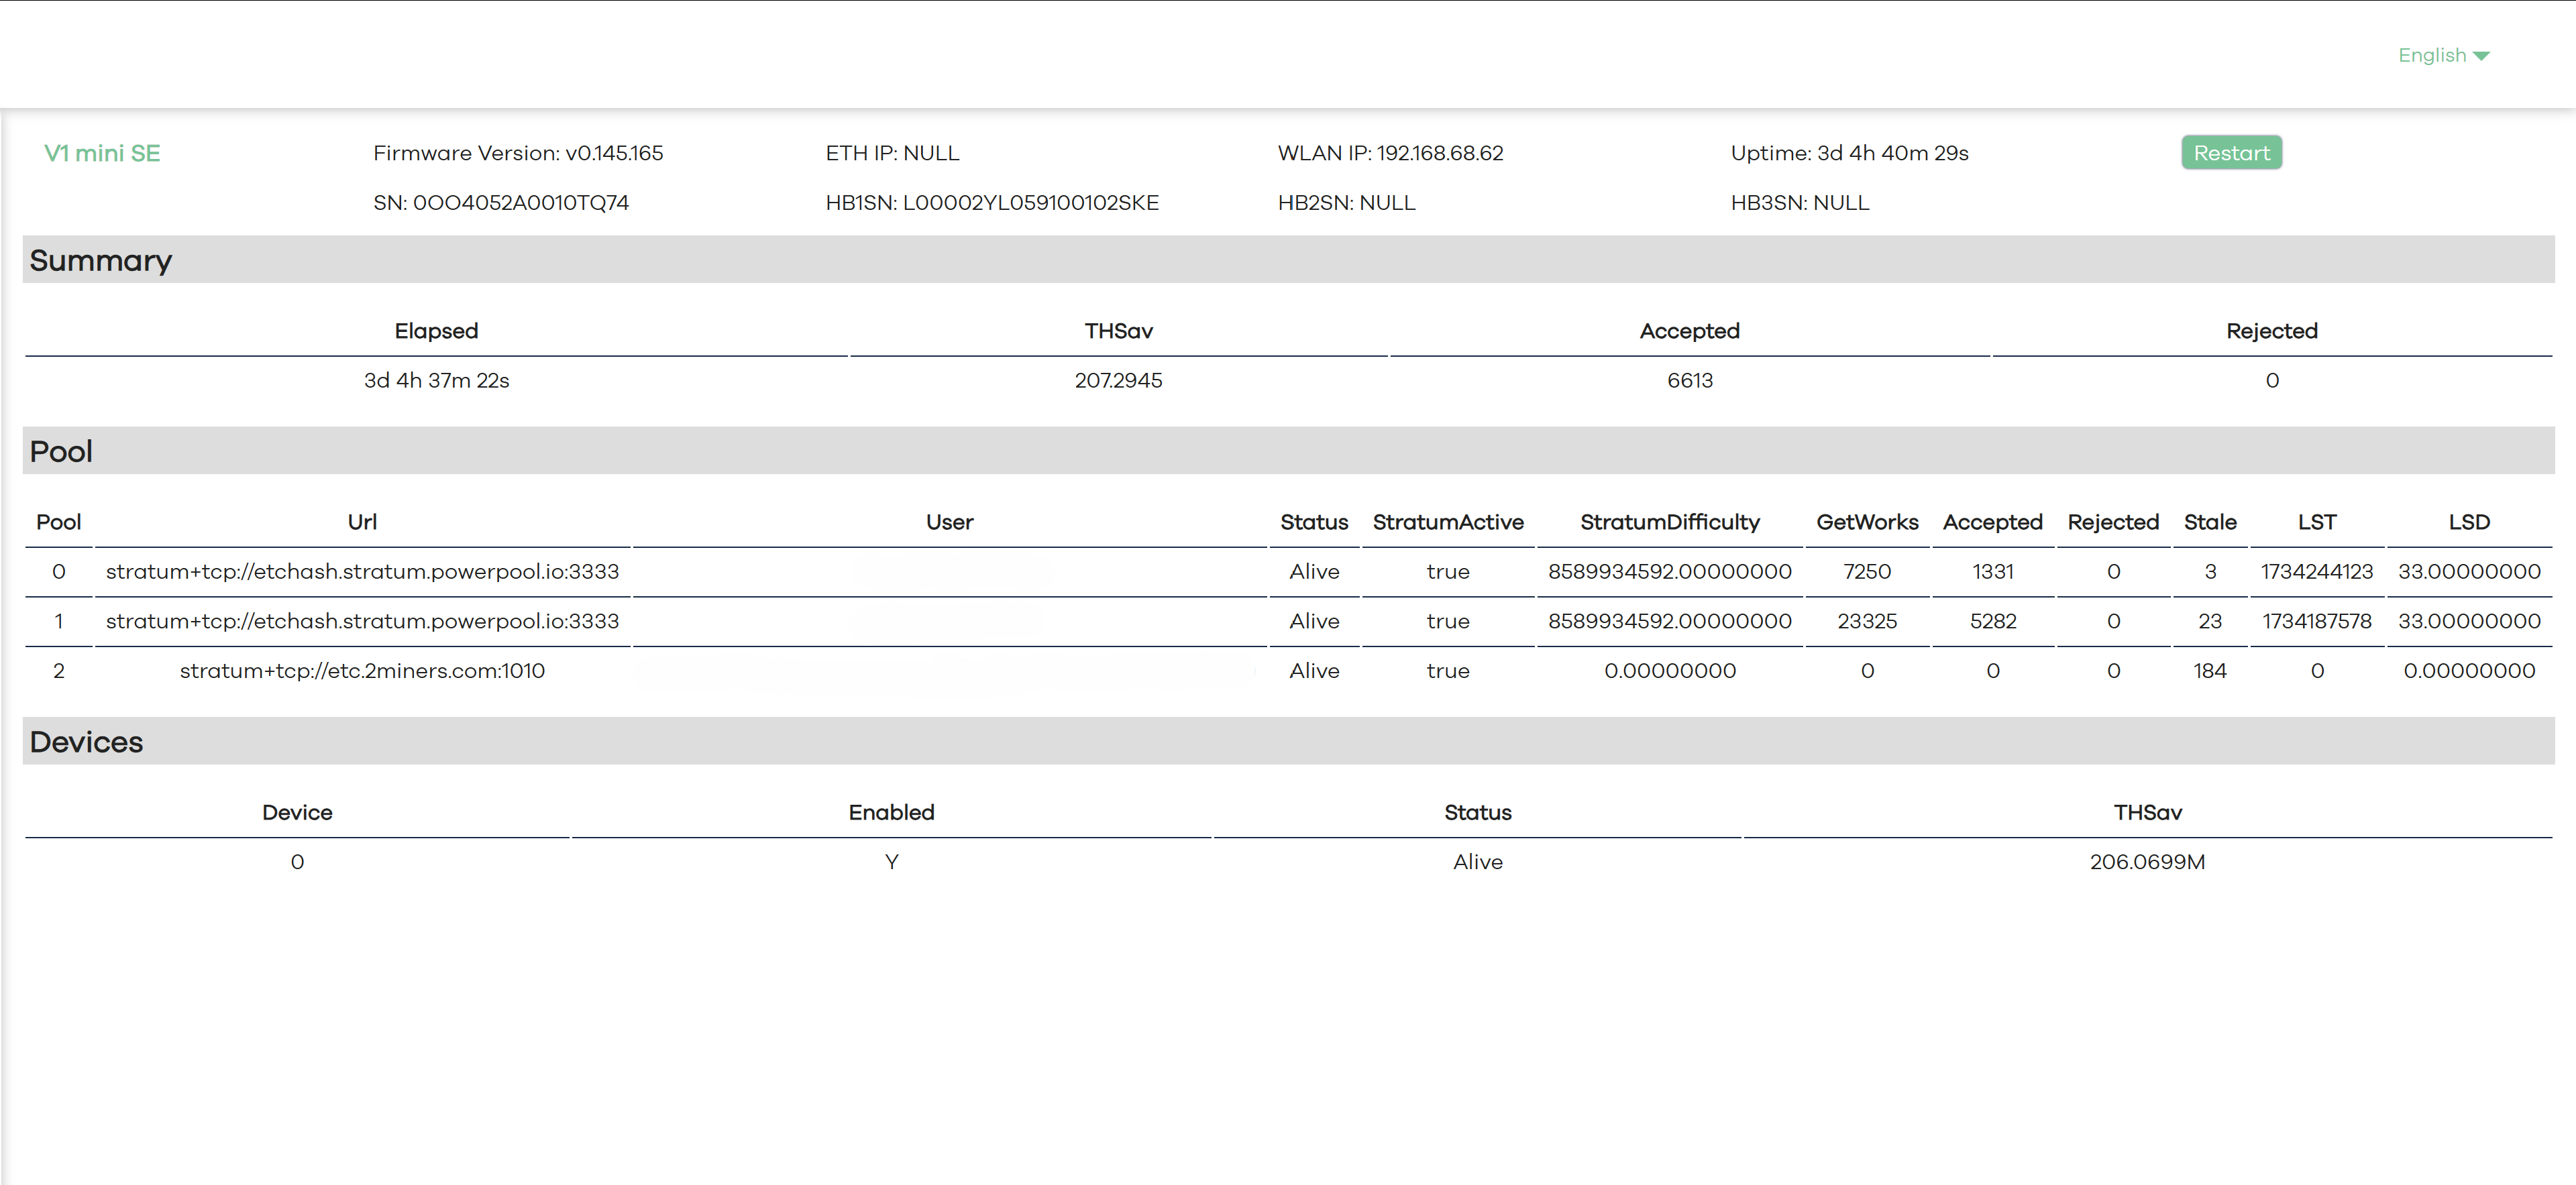Select the pool 0 powerpool URL cell
The width and height of the screenshot is (2576, 1185).
362,571
